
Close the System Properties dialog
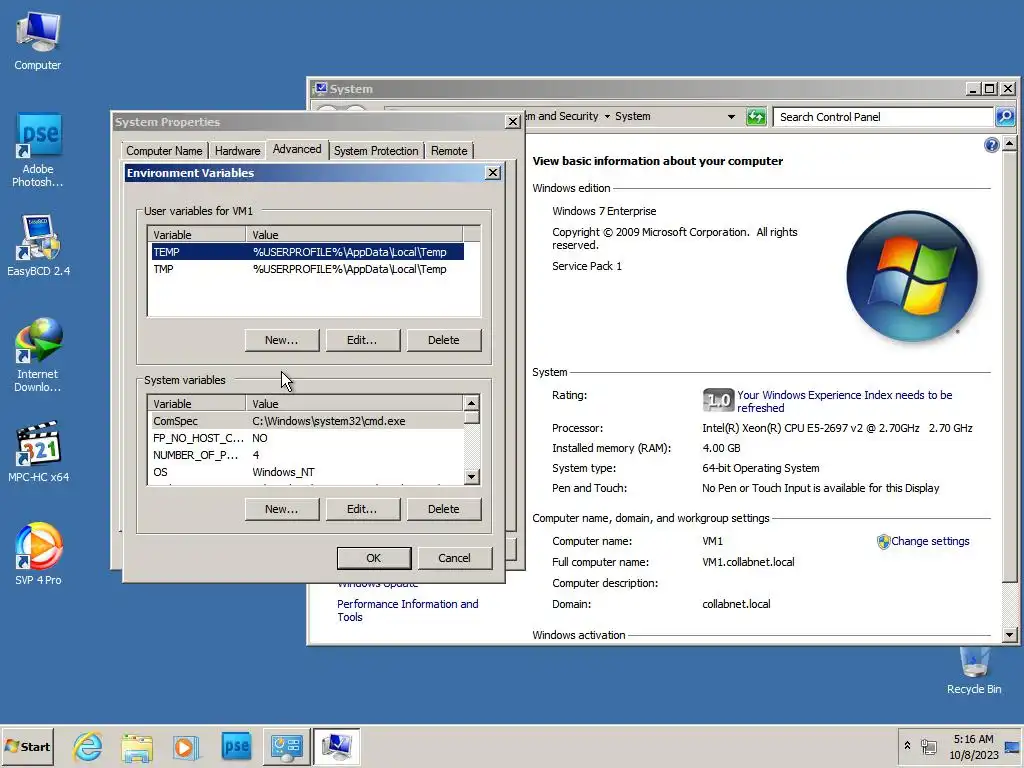point(513,121)
